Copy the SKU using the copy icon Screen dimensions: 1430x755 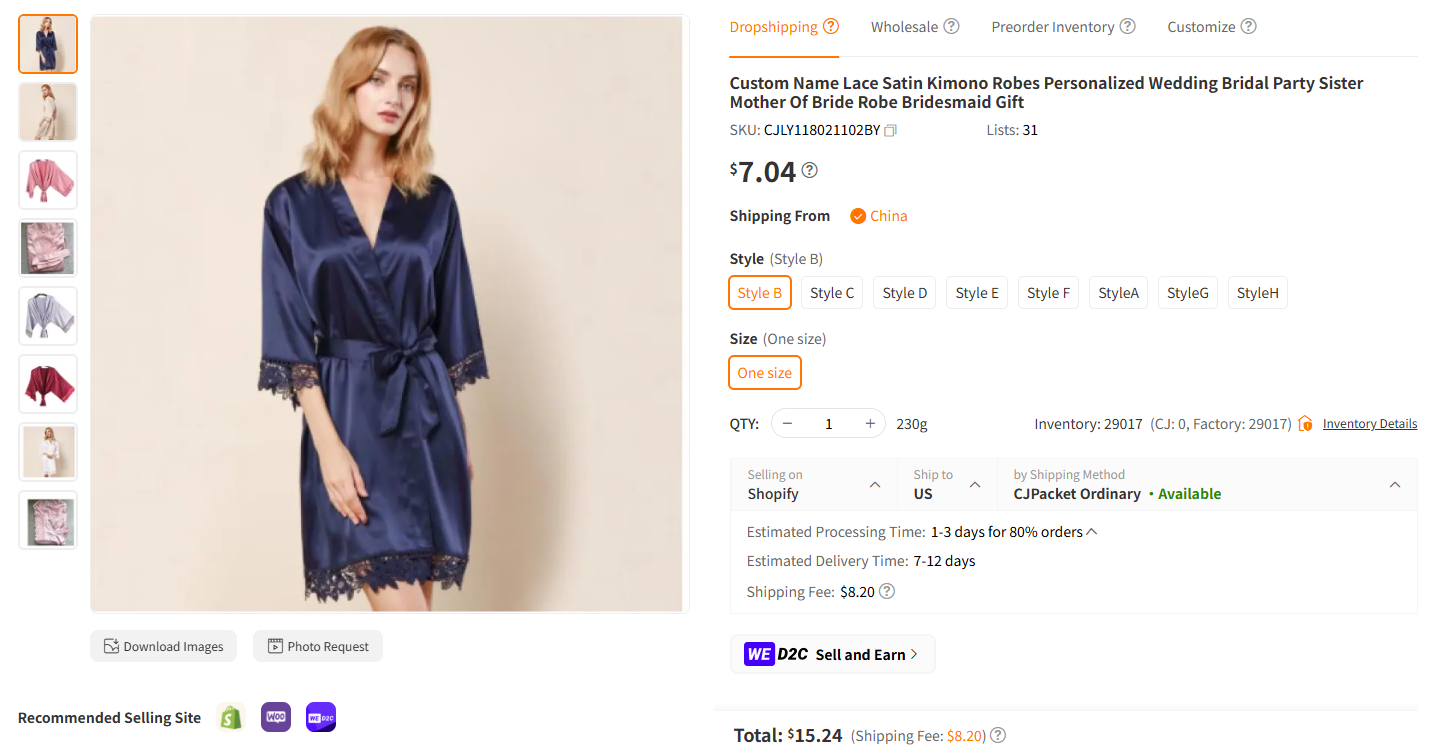pyautogui.click(x=889, y=129)
